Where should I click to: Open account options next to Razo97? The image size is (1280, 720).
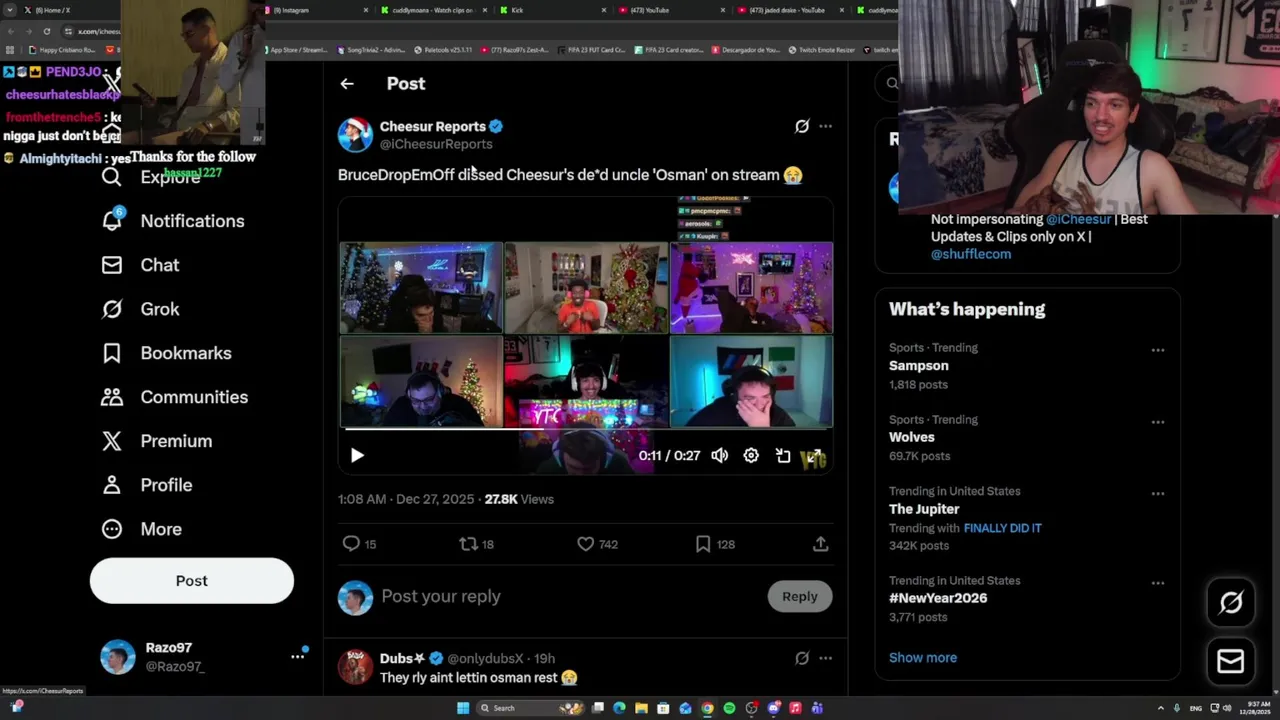click(297, 657)
